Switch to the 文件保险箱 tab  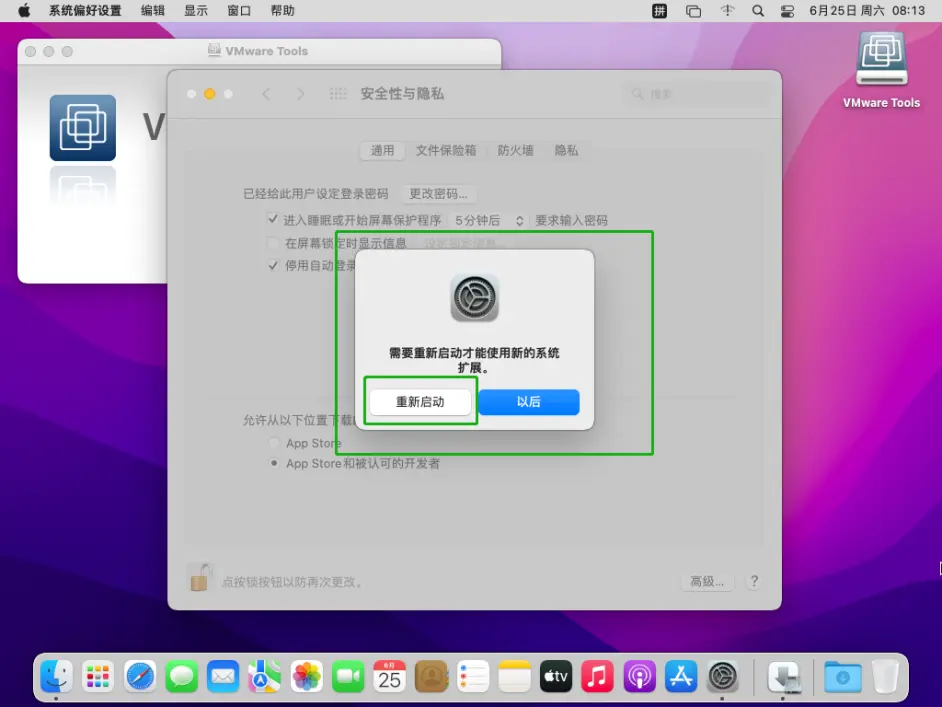click(x=446, y=150)
